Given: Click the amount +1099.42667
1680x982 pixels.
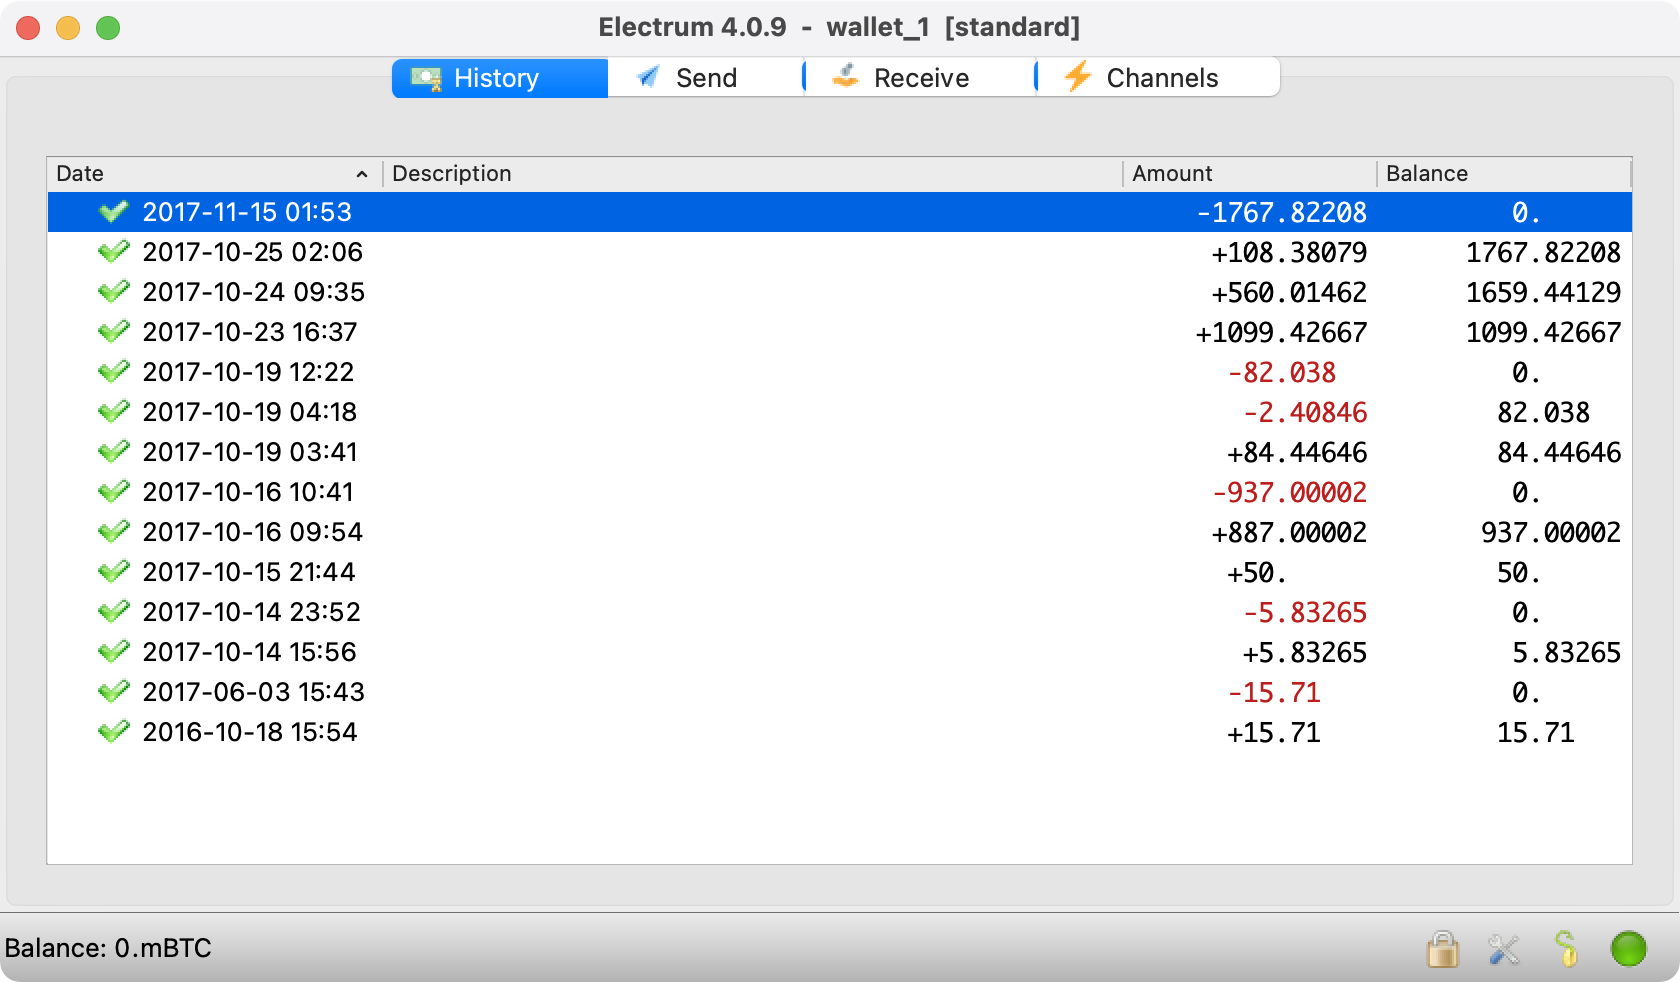Looking at the screenshot, I should [x=1282, y=332].
